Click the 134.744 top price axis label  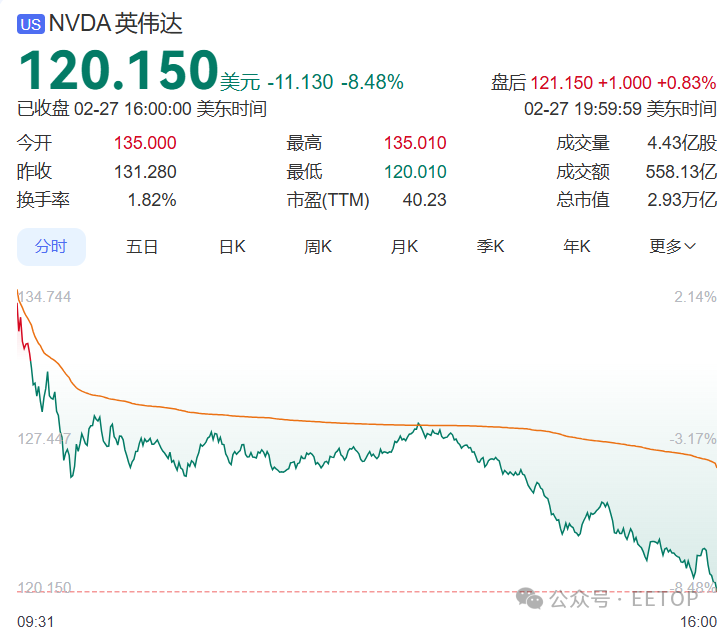click(46, 297)
